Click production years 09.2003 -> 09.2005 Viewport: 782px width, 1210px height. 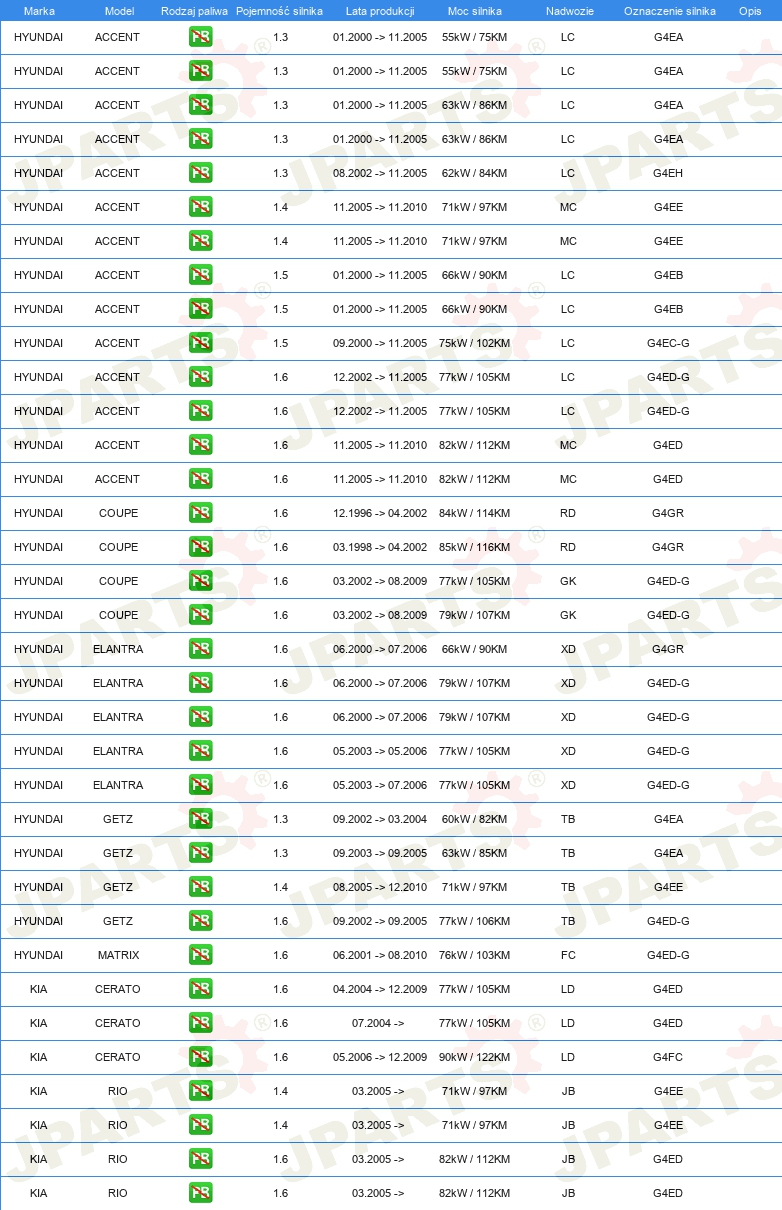point(380,853)
